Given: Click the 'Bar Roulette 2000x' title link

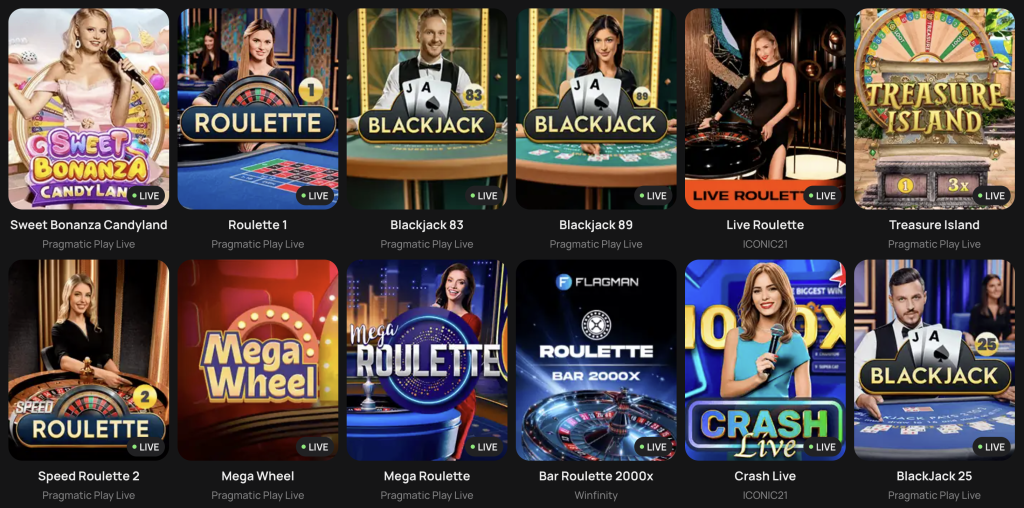Looking at the screenshot, I should click(x=596, y=476).
